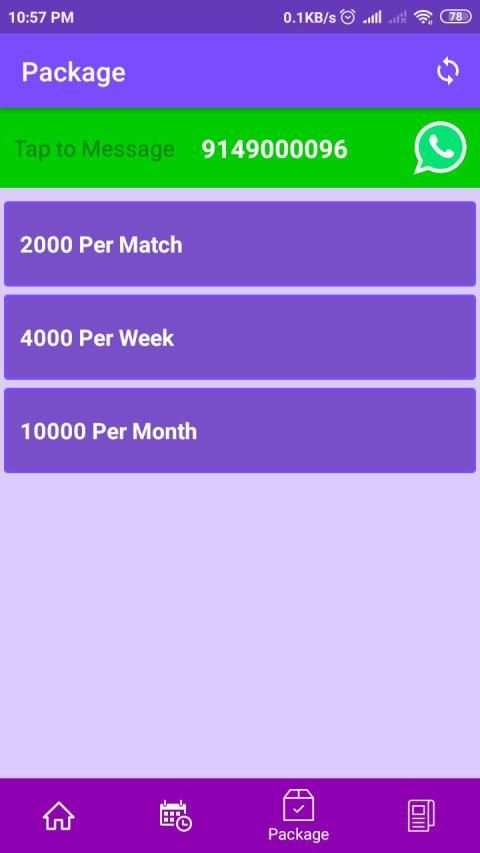This screenshot has width=480, height=853.
Task: Tap the green WhatsApp message banner
Action: [240, 148]
